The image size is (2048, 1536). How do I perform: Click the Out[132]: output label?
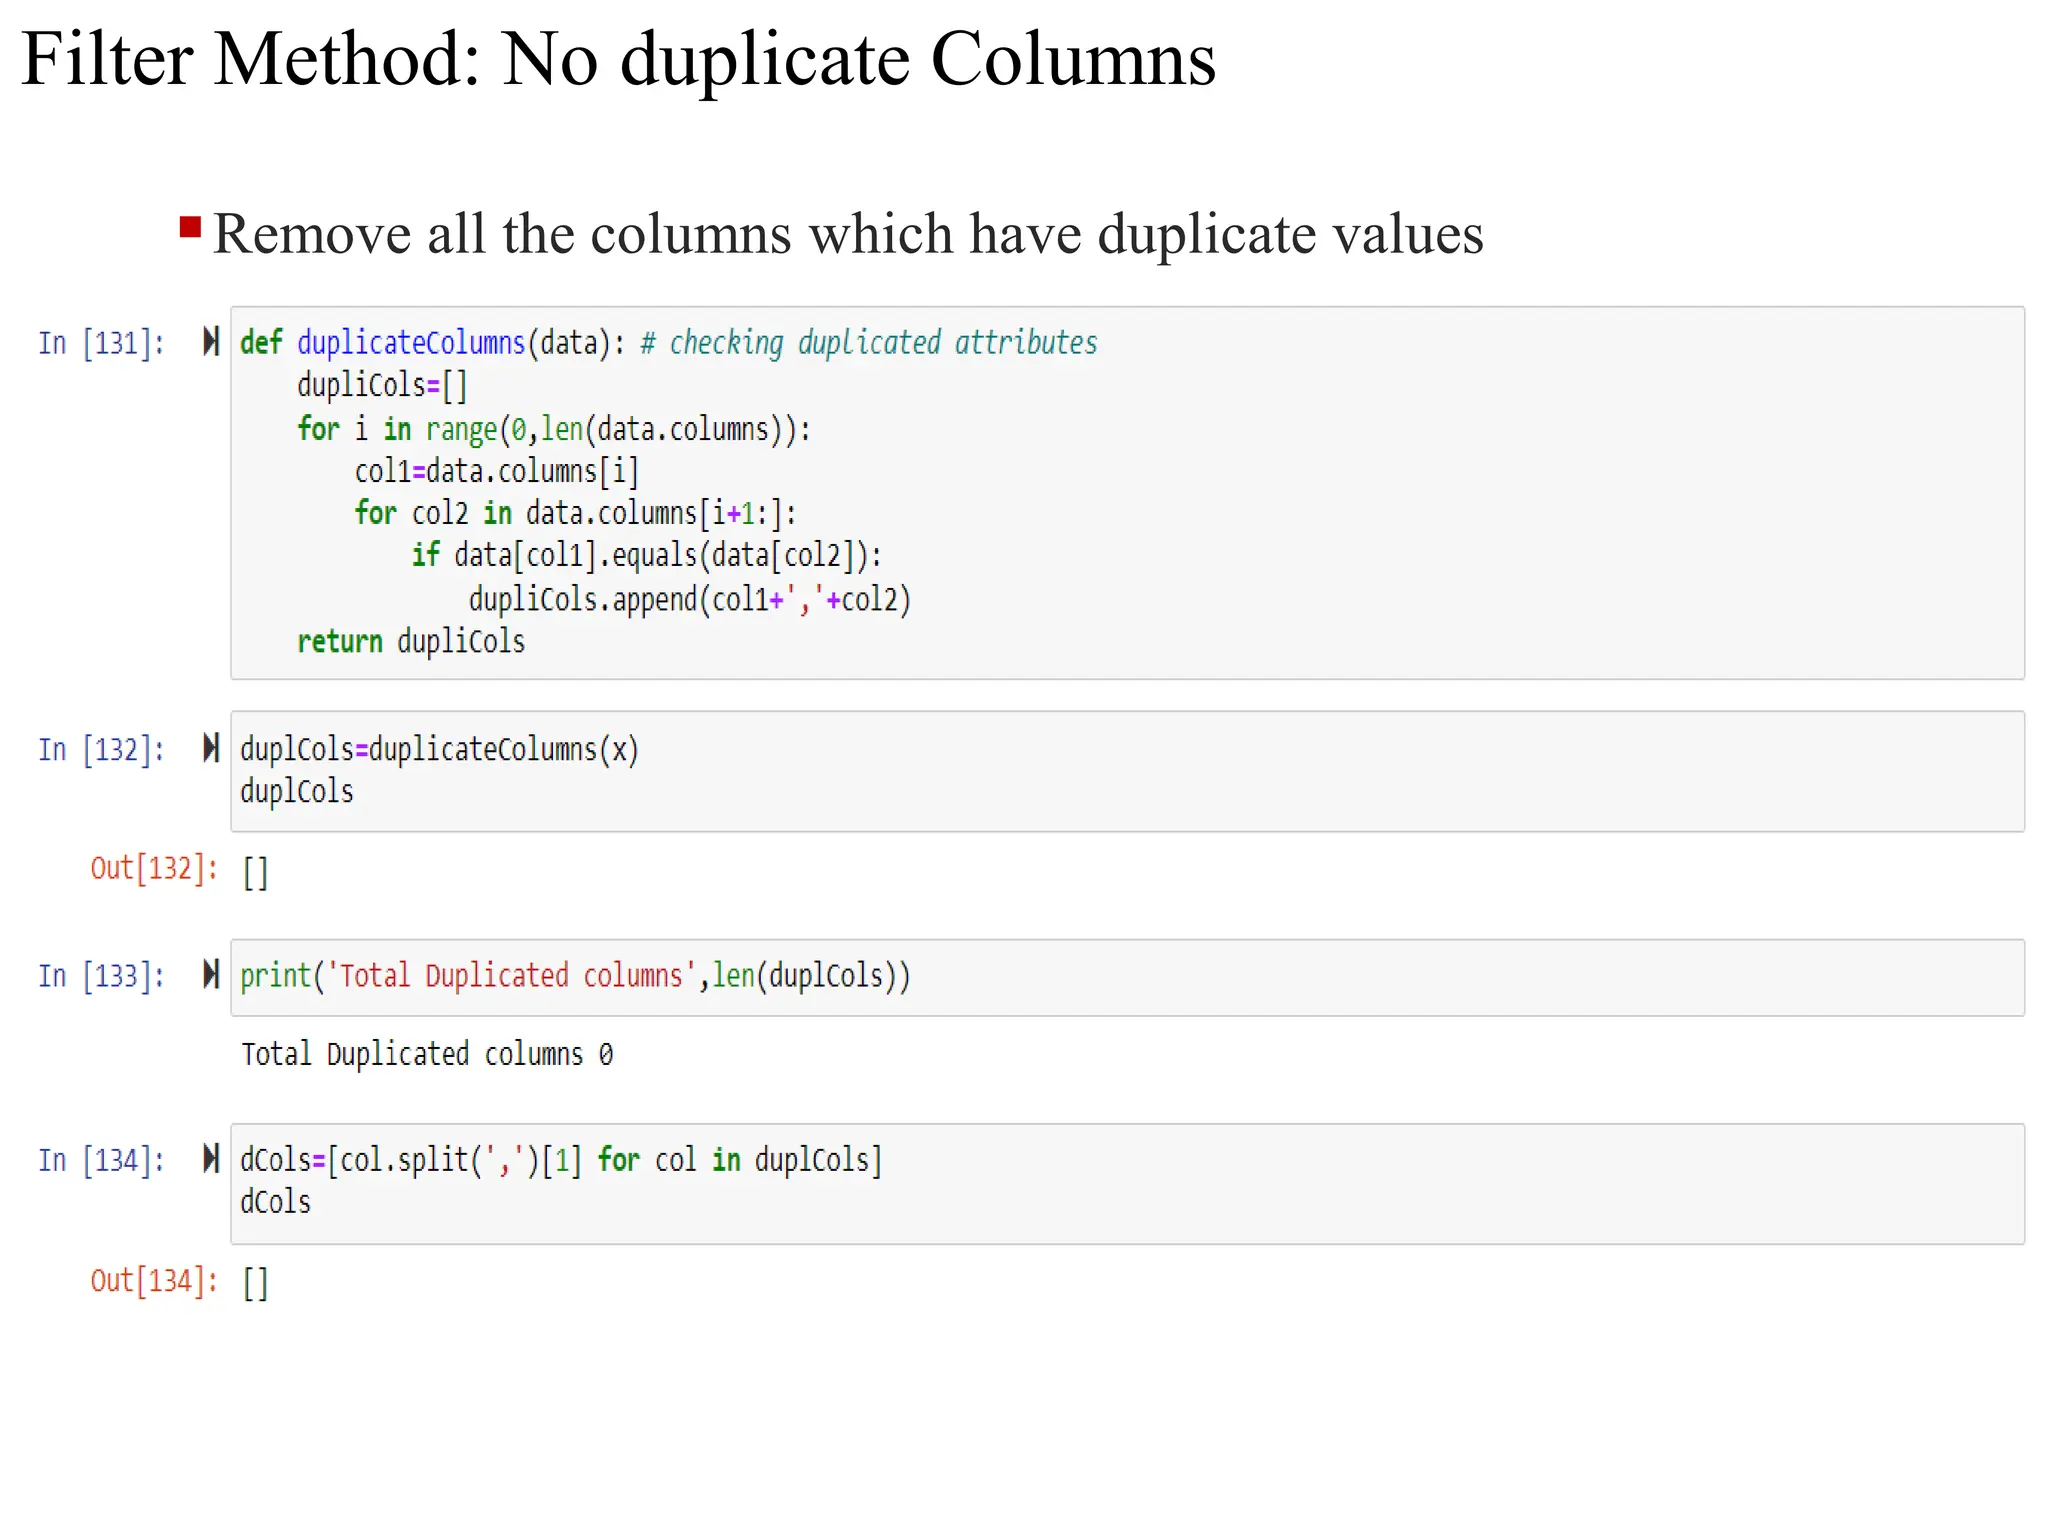154,868
